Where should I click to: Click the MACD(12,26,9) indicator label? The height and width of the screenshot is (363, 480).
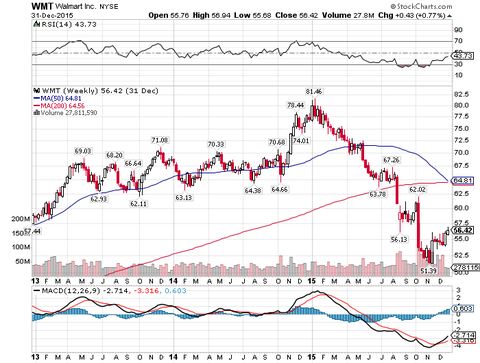coord(71,291)
